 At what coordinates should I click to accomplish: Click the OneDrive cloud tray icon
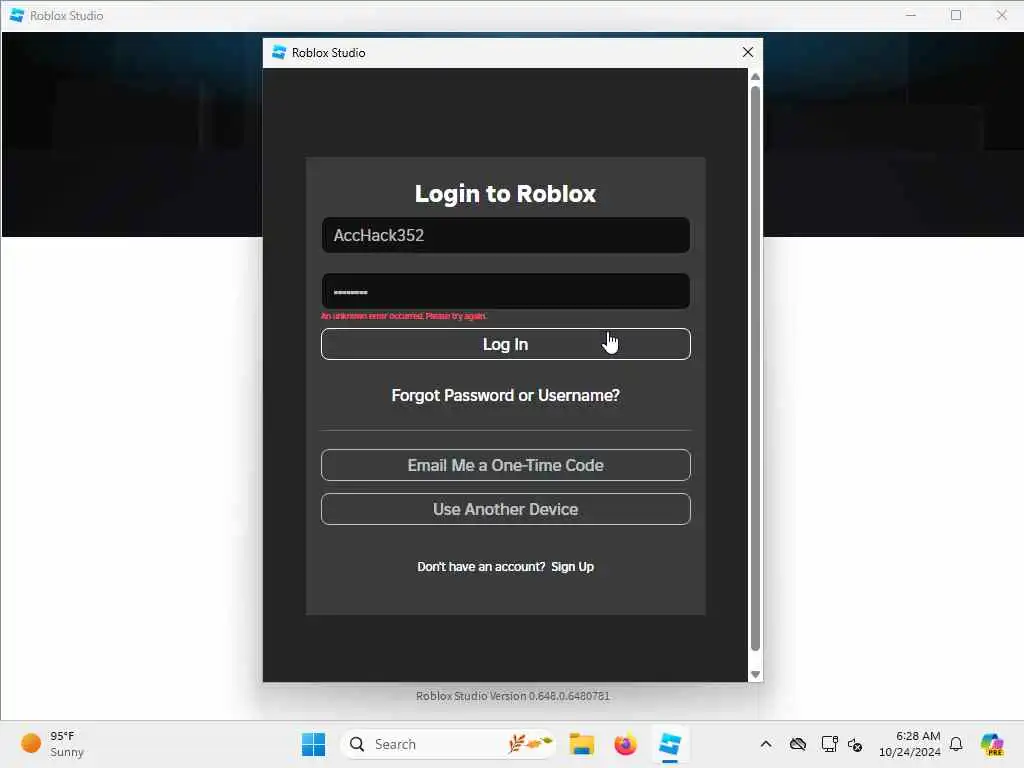click(797, 744)
